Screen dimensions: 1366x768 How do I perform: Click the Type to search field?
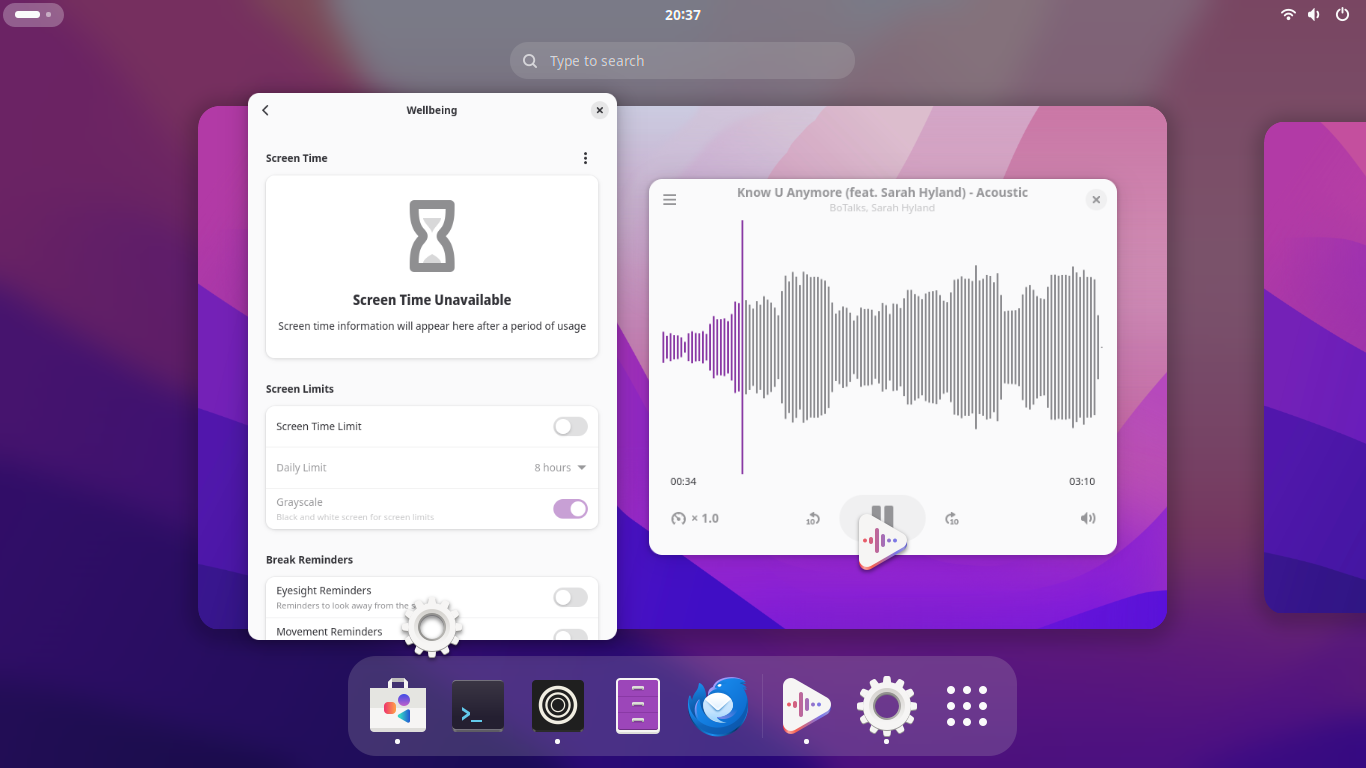(x=682, y=60)
